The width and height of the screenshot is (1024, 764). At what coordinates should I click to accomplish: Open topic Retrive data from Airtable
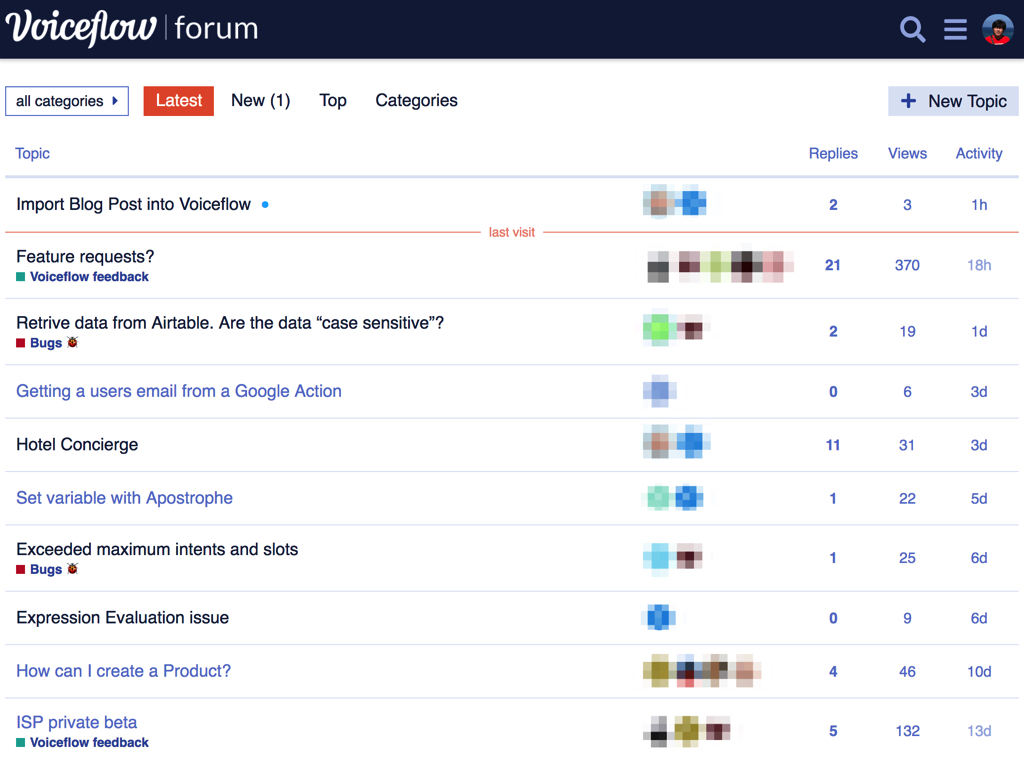click(x=230, y=323)
